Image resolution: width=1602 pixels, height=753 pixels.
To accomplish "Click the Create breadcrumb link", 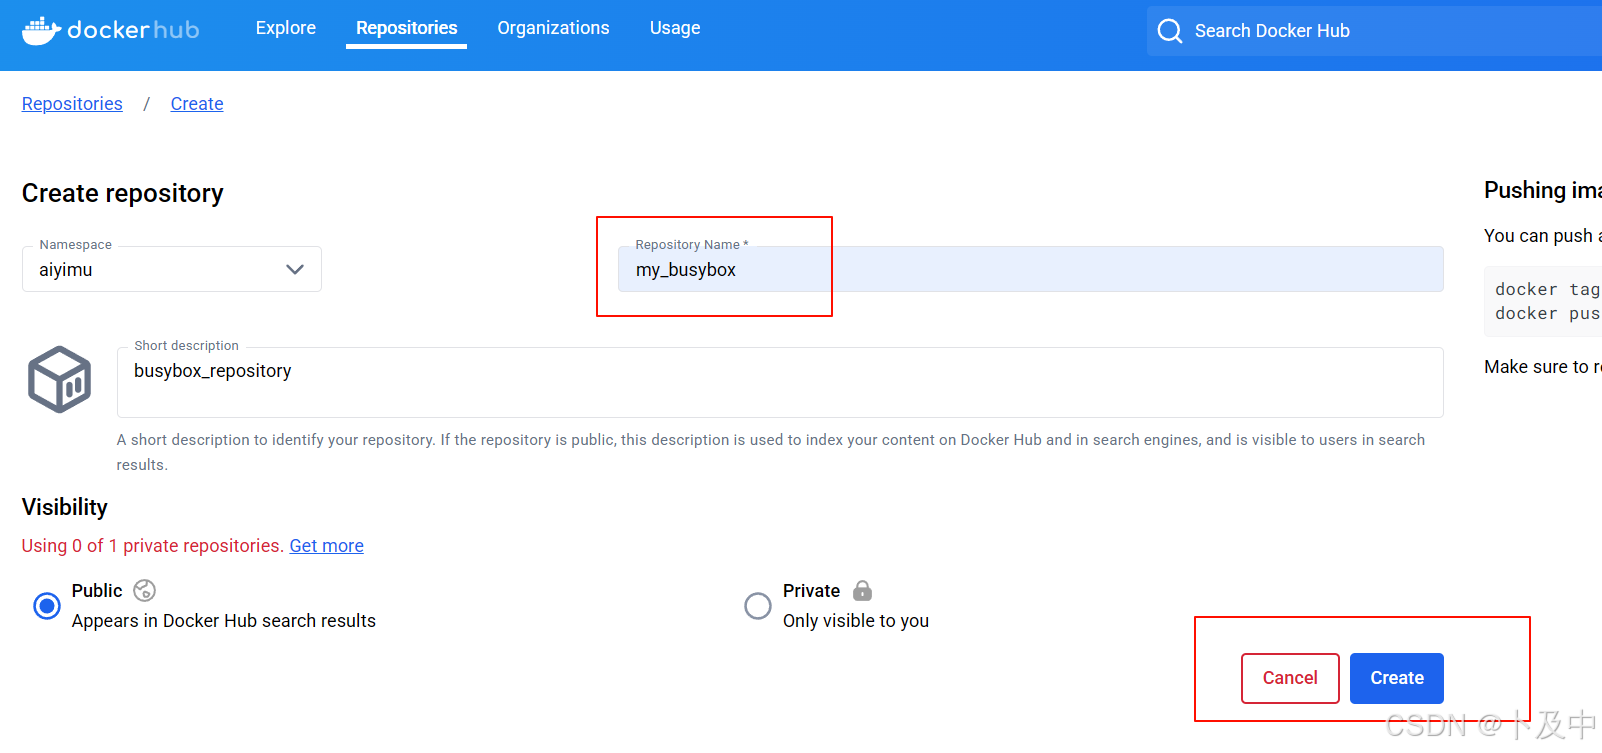I will pos(197,104).
